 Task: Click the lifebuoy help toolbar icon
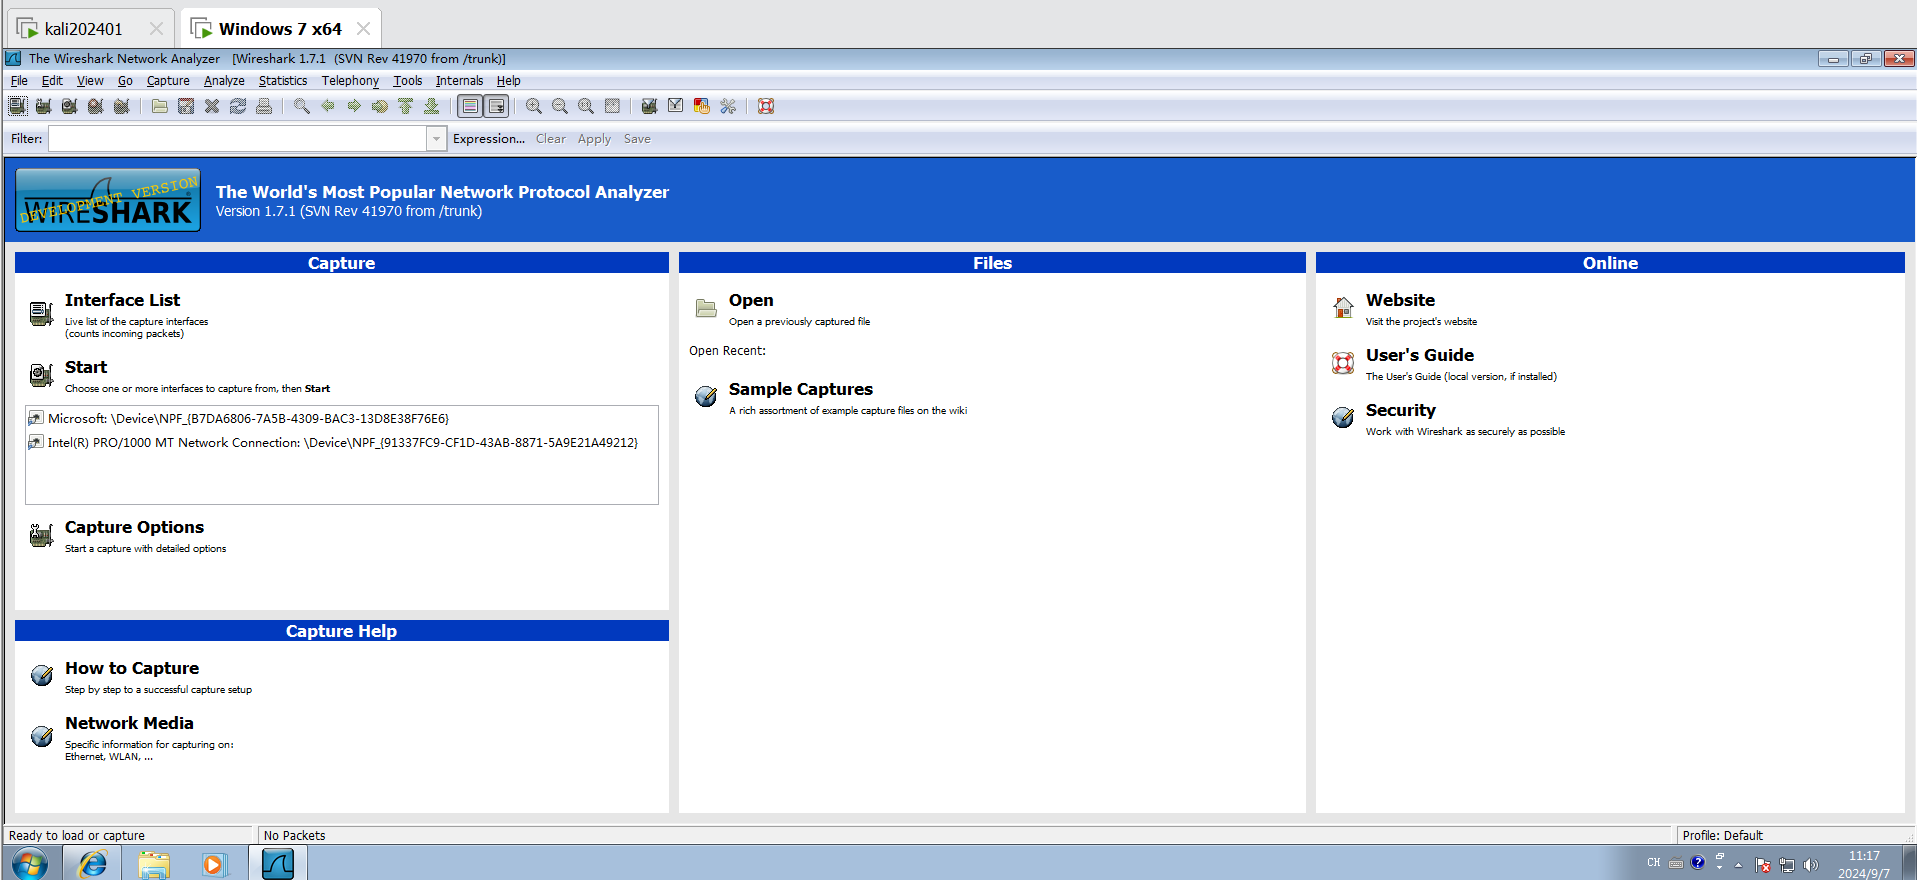766,106
